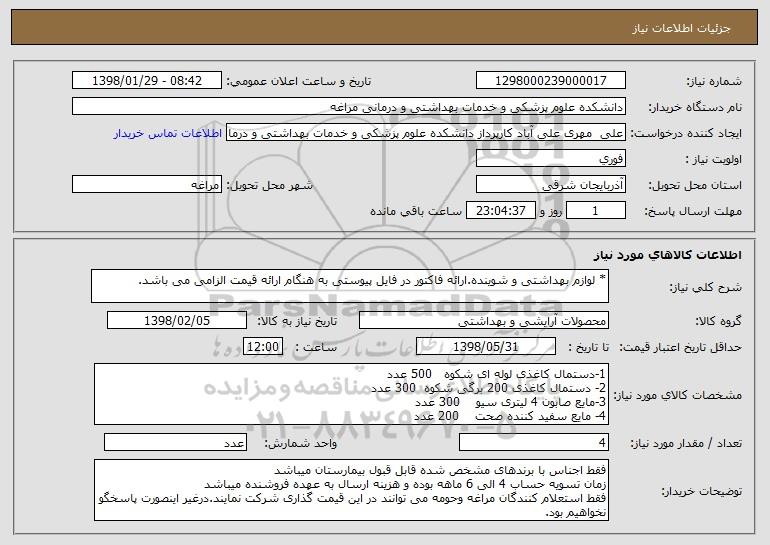The image size is (770, 545).
Task: Click the unit of measure field عدد
Action: [x=175, y=442]
